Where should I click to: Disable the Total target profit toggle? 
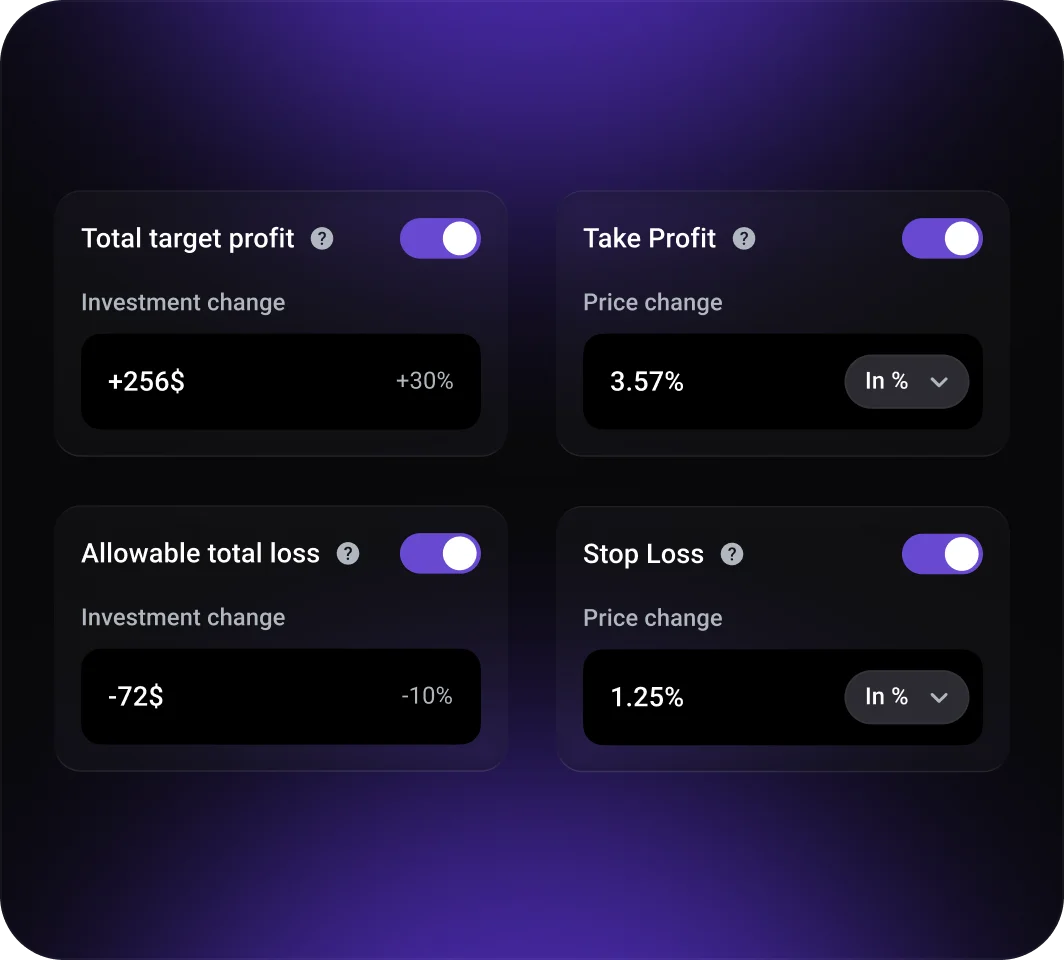(440, 239)
